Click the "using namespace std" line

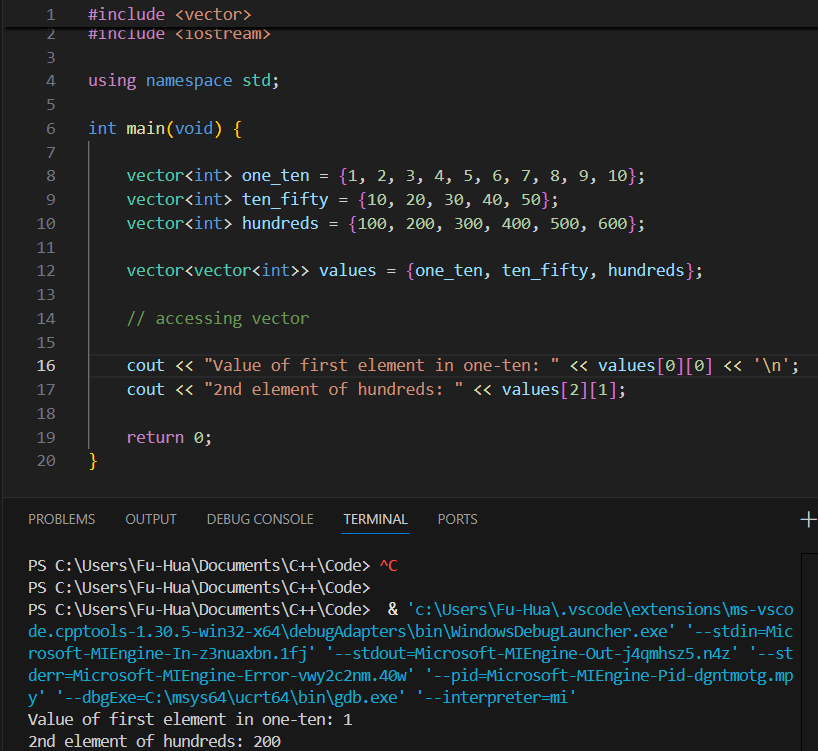183,80
